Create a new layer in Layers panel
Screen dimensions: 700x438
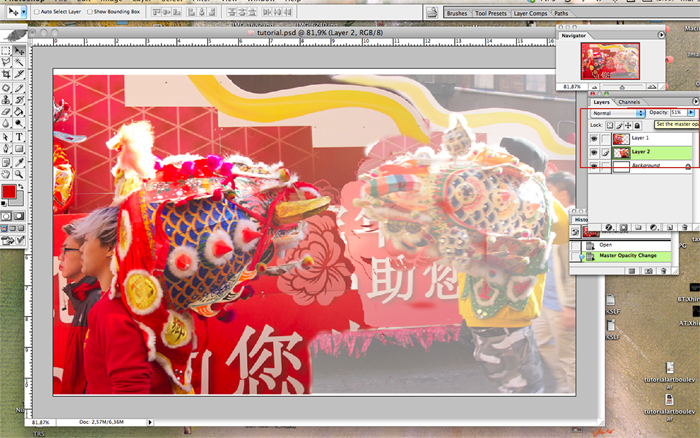click(669, 228)
